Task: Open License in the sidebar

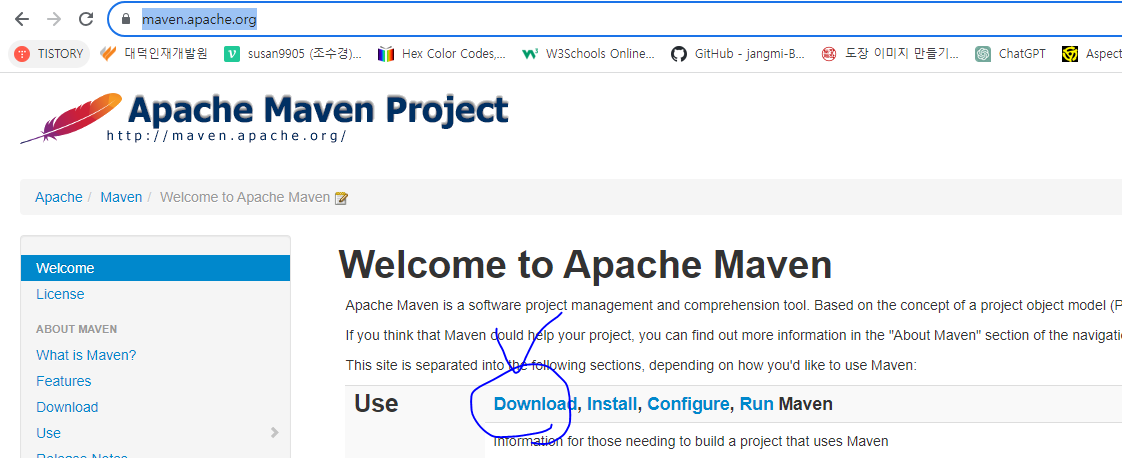Action: click(x=60, y=294)
